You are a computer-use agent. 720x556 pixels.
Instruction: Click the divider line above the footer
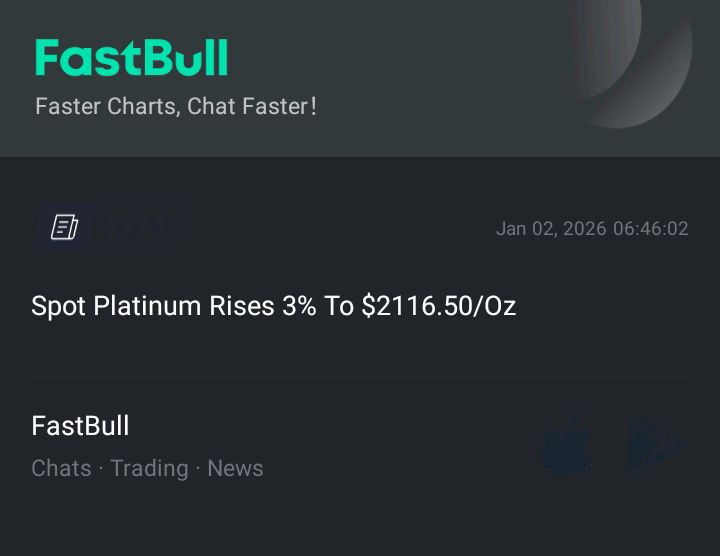(x=359, y=378)
